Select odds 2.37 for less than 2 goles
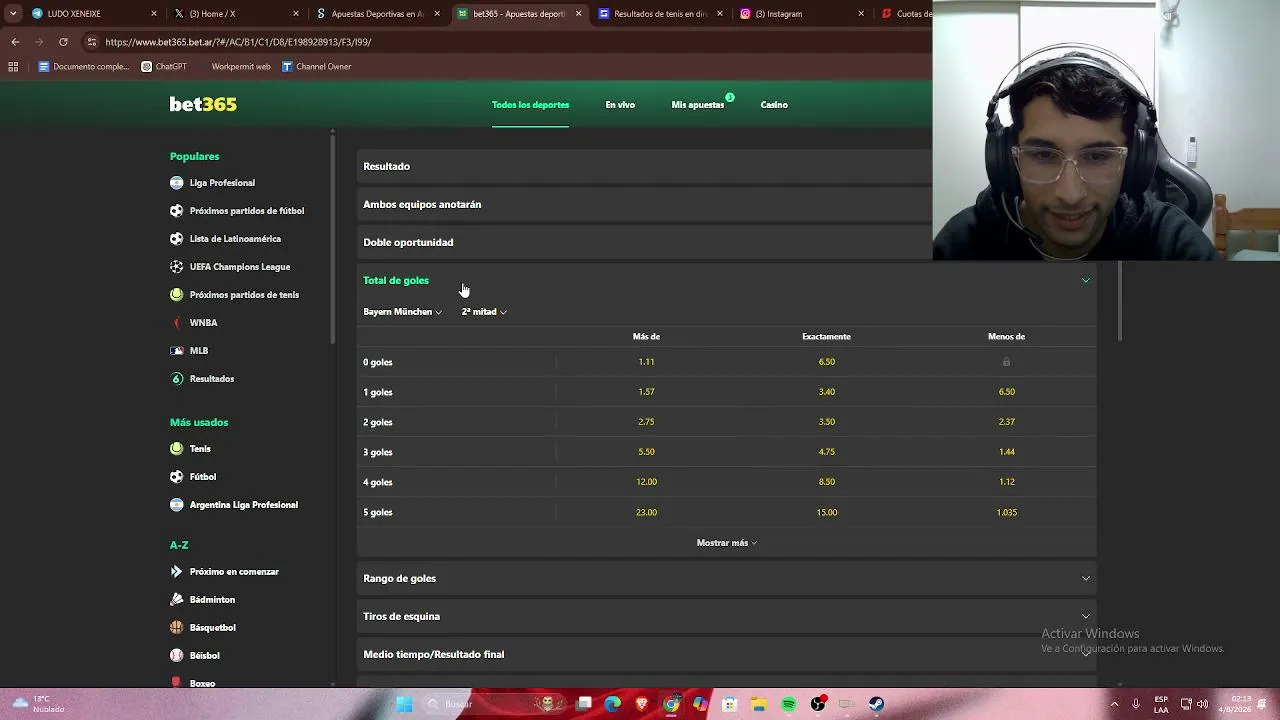The height and width of the screenshot is (720, 1280). point(1007,422)
